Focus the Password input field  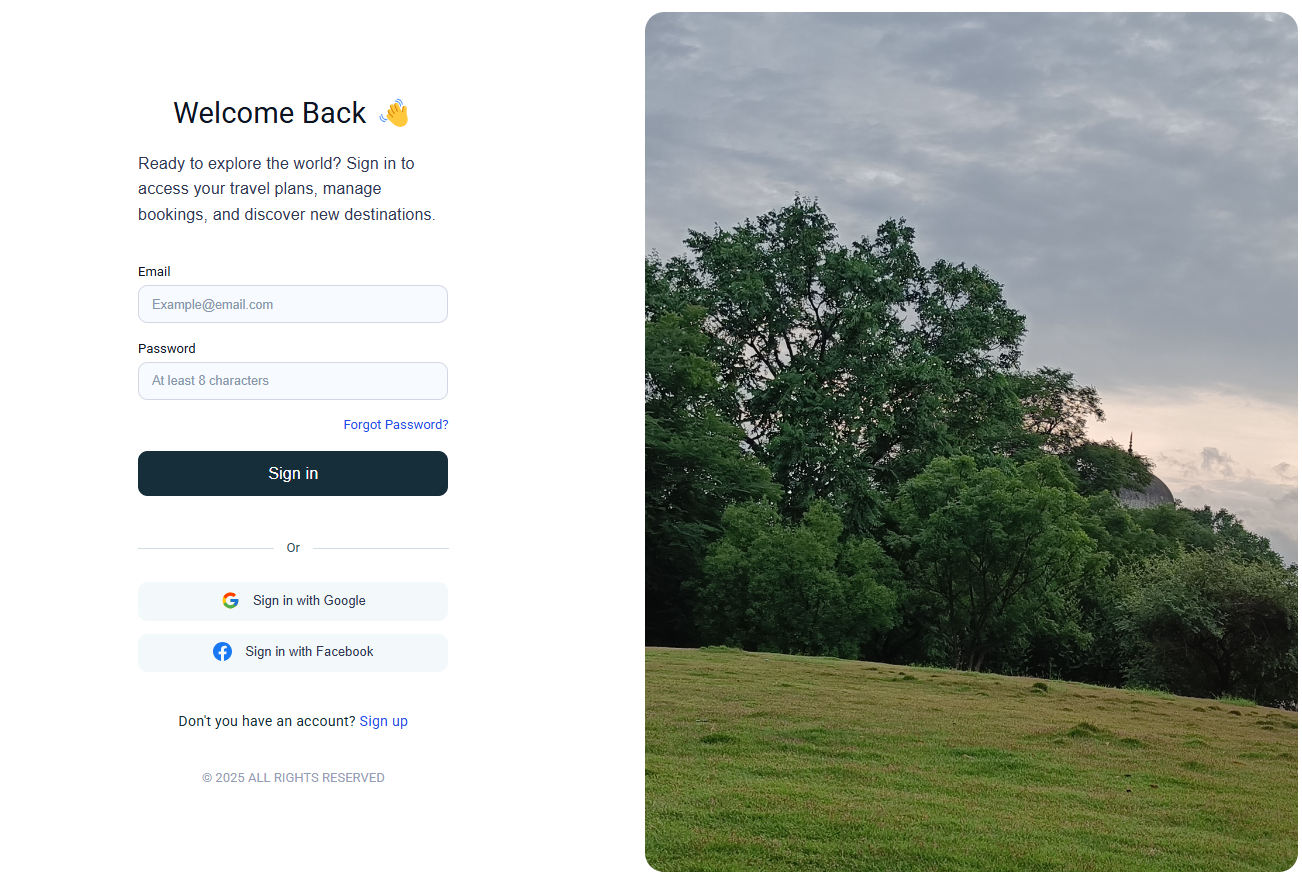[293, 381]
